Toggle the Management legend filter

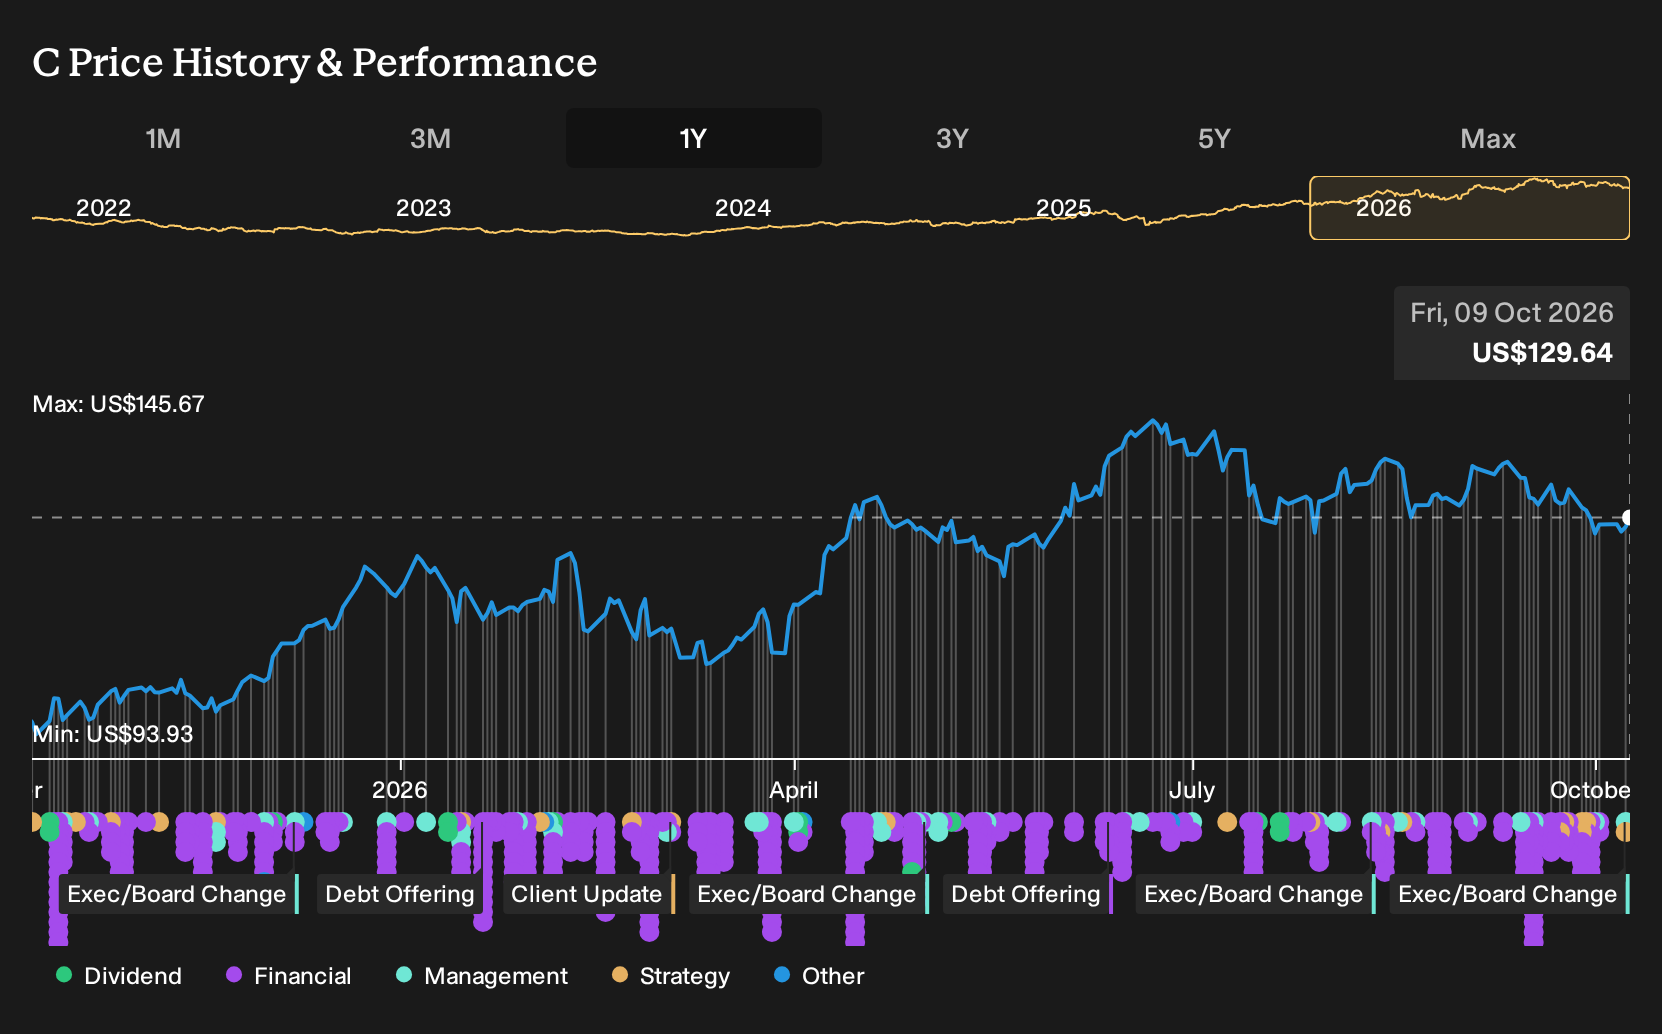482,976
